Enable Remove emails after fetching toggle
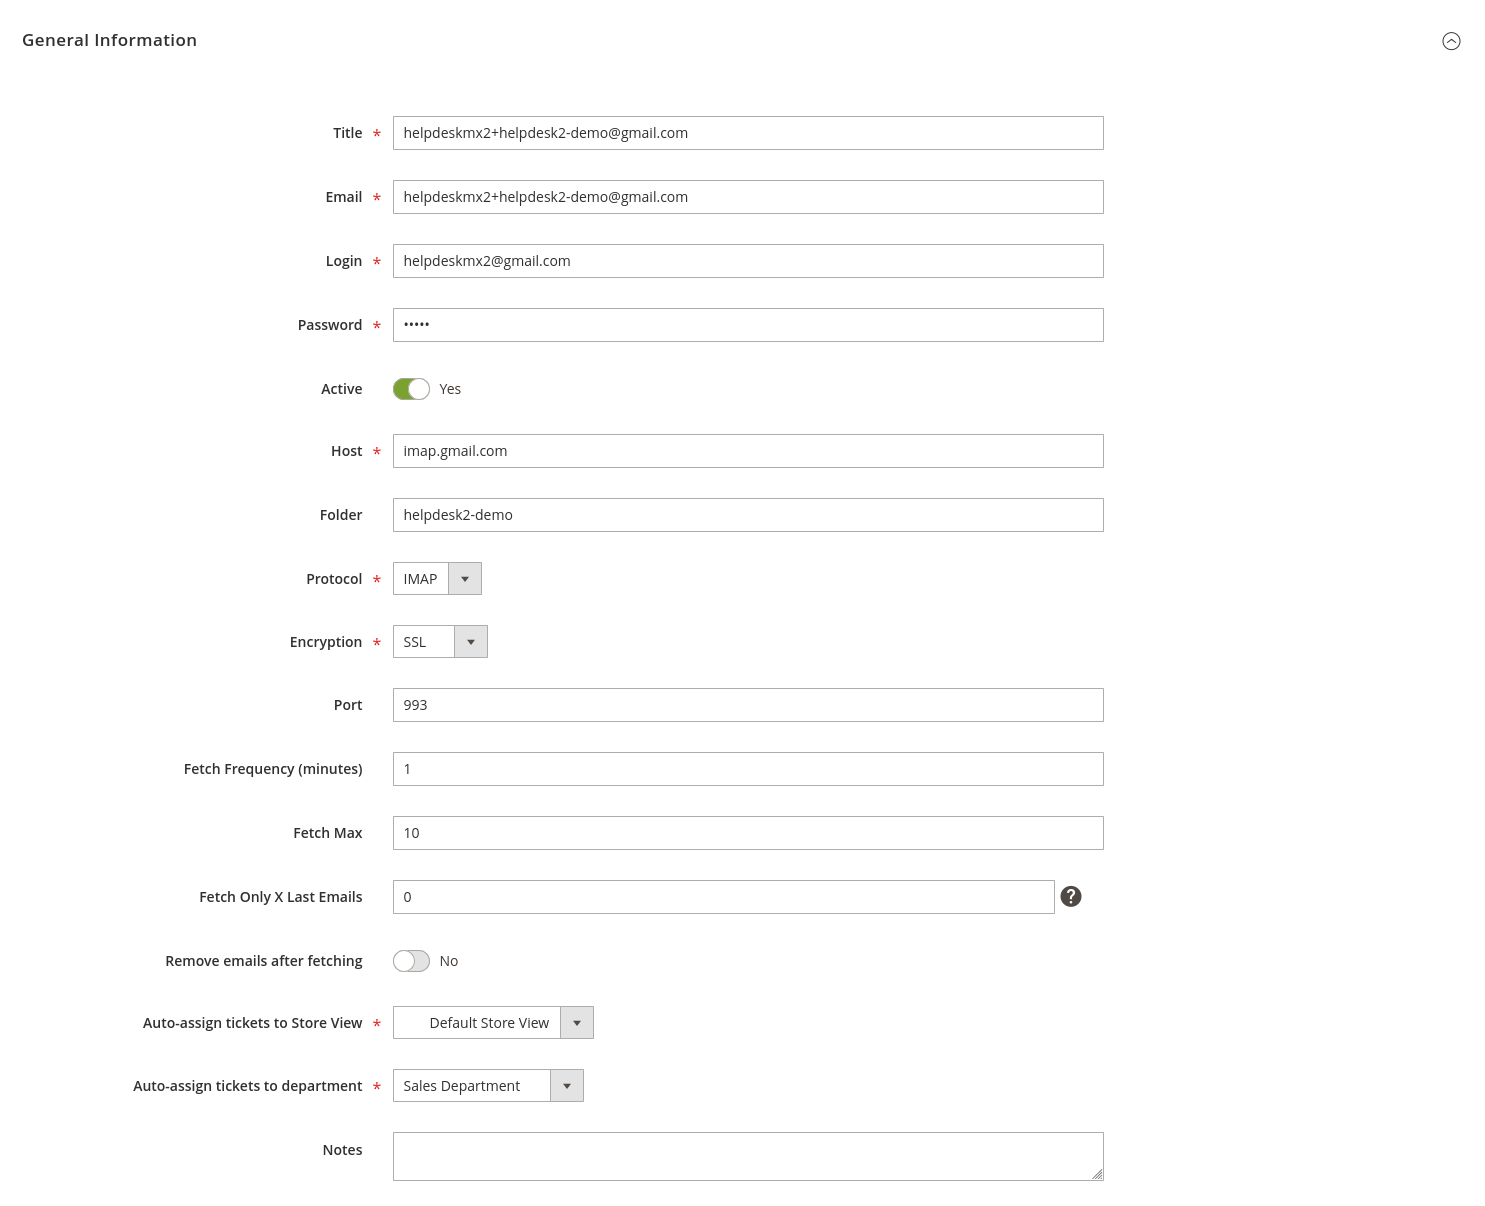The height and width of the screenshot is (1206, 1485). [411, 961]
